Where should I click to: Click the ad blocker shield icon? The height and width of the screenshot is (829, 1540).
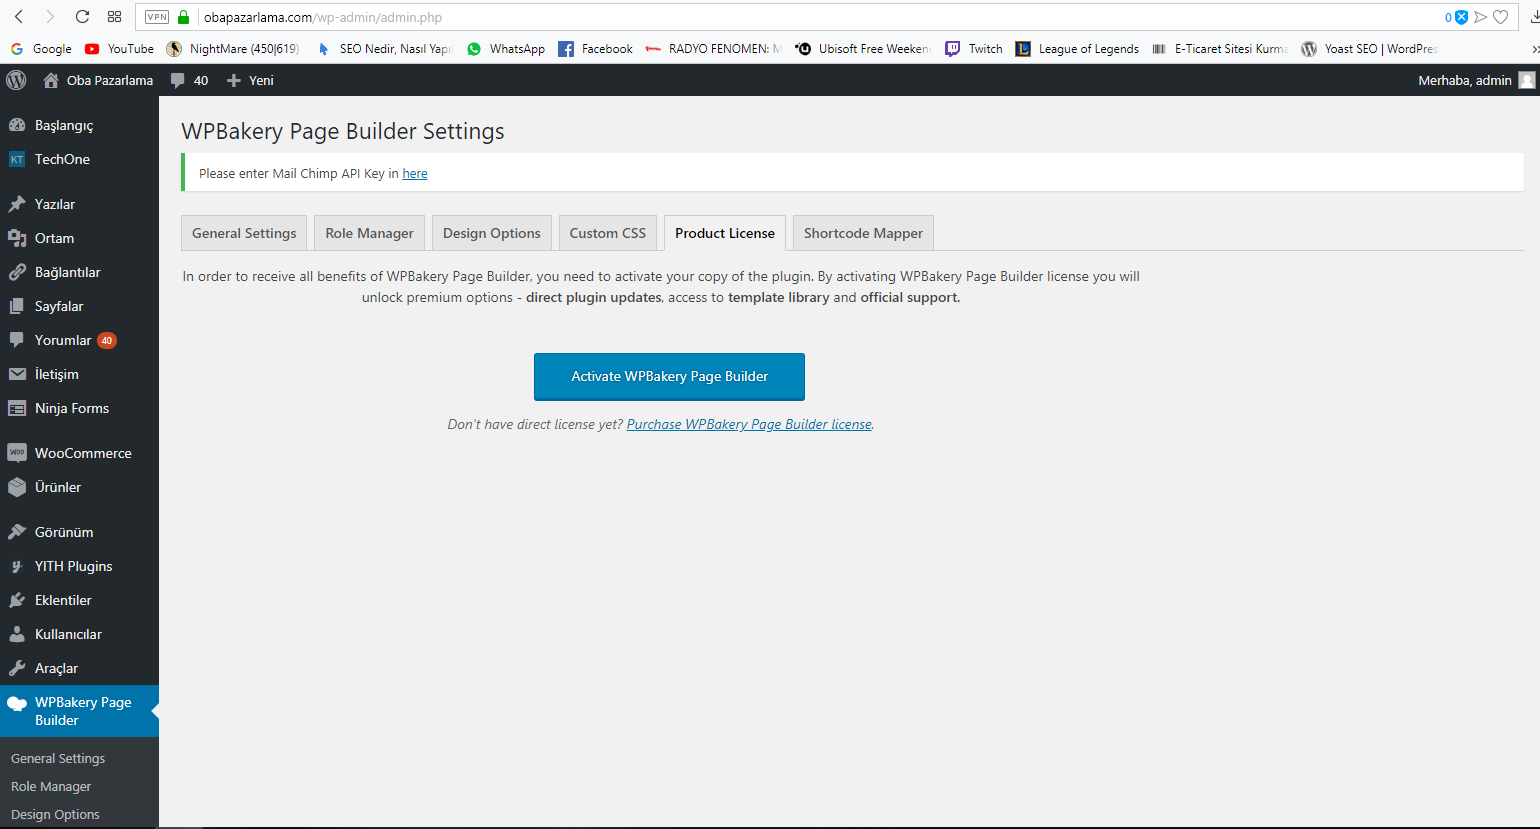point(1461,17)
